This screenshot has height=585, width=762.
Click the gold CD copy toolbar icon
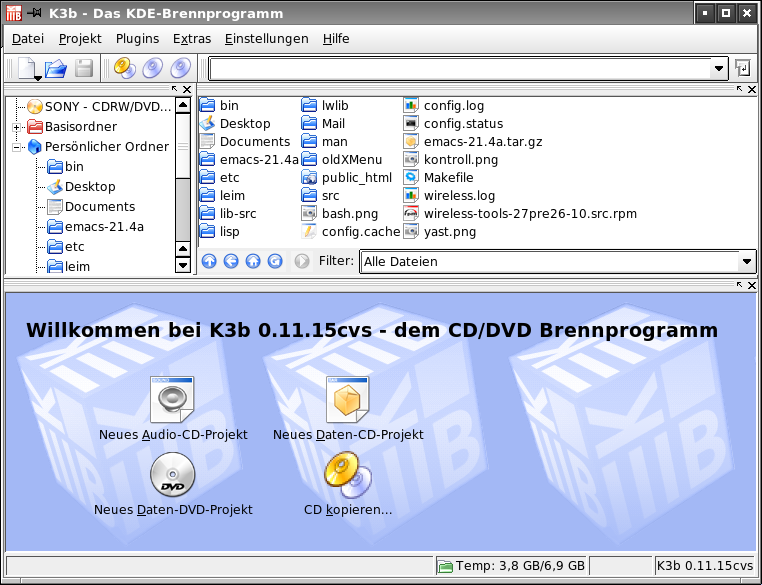[x=124, y=68]
